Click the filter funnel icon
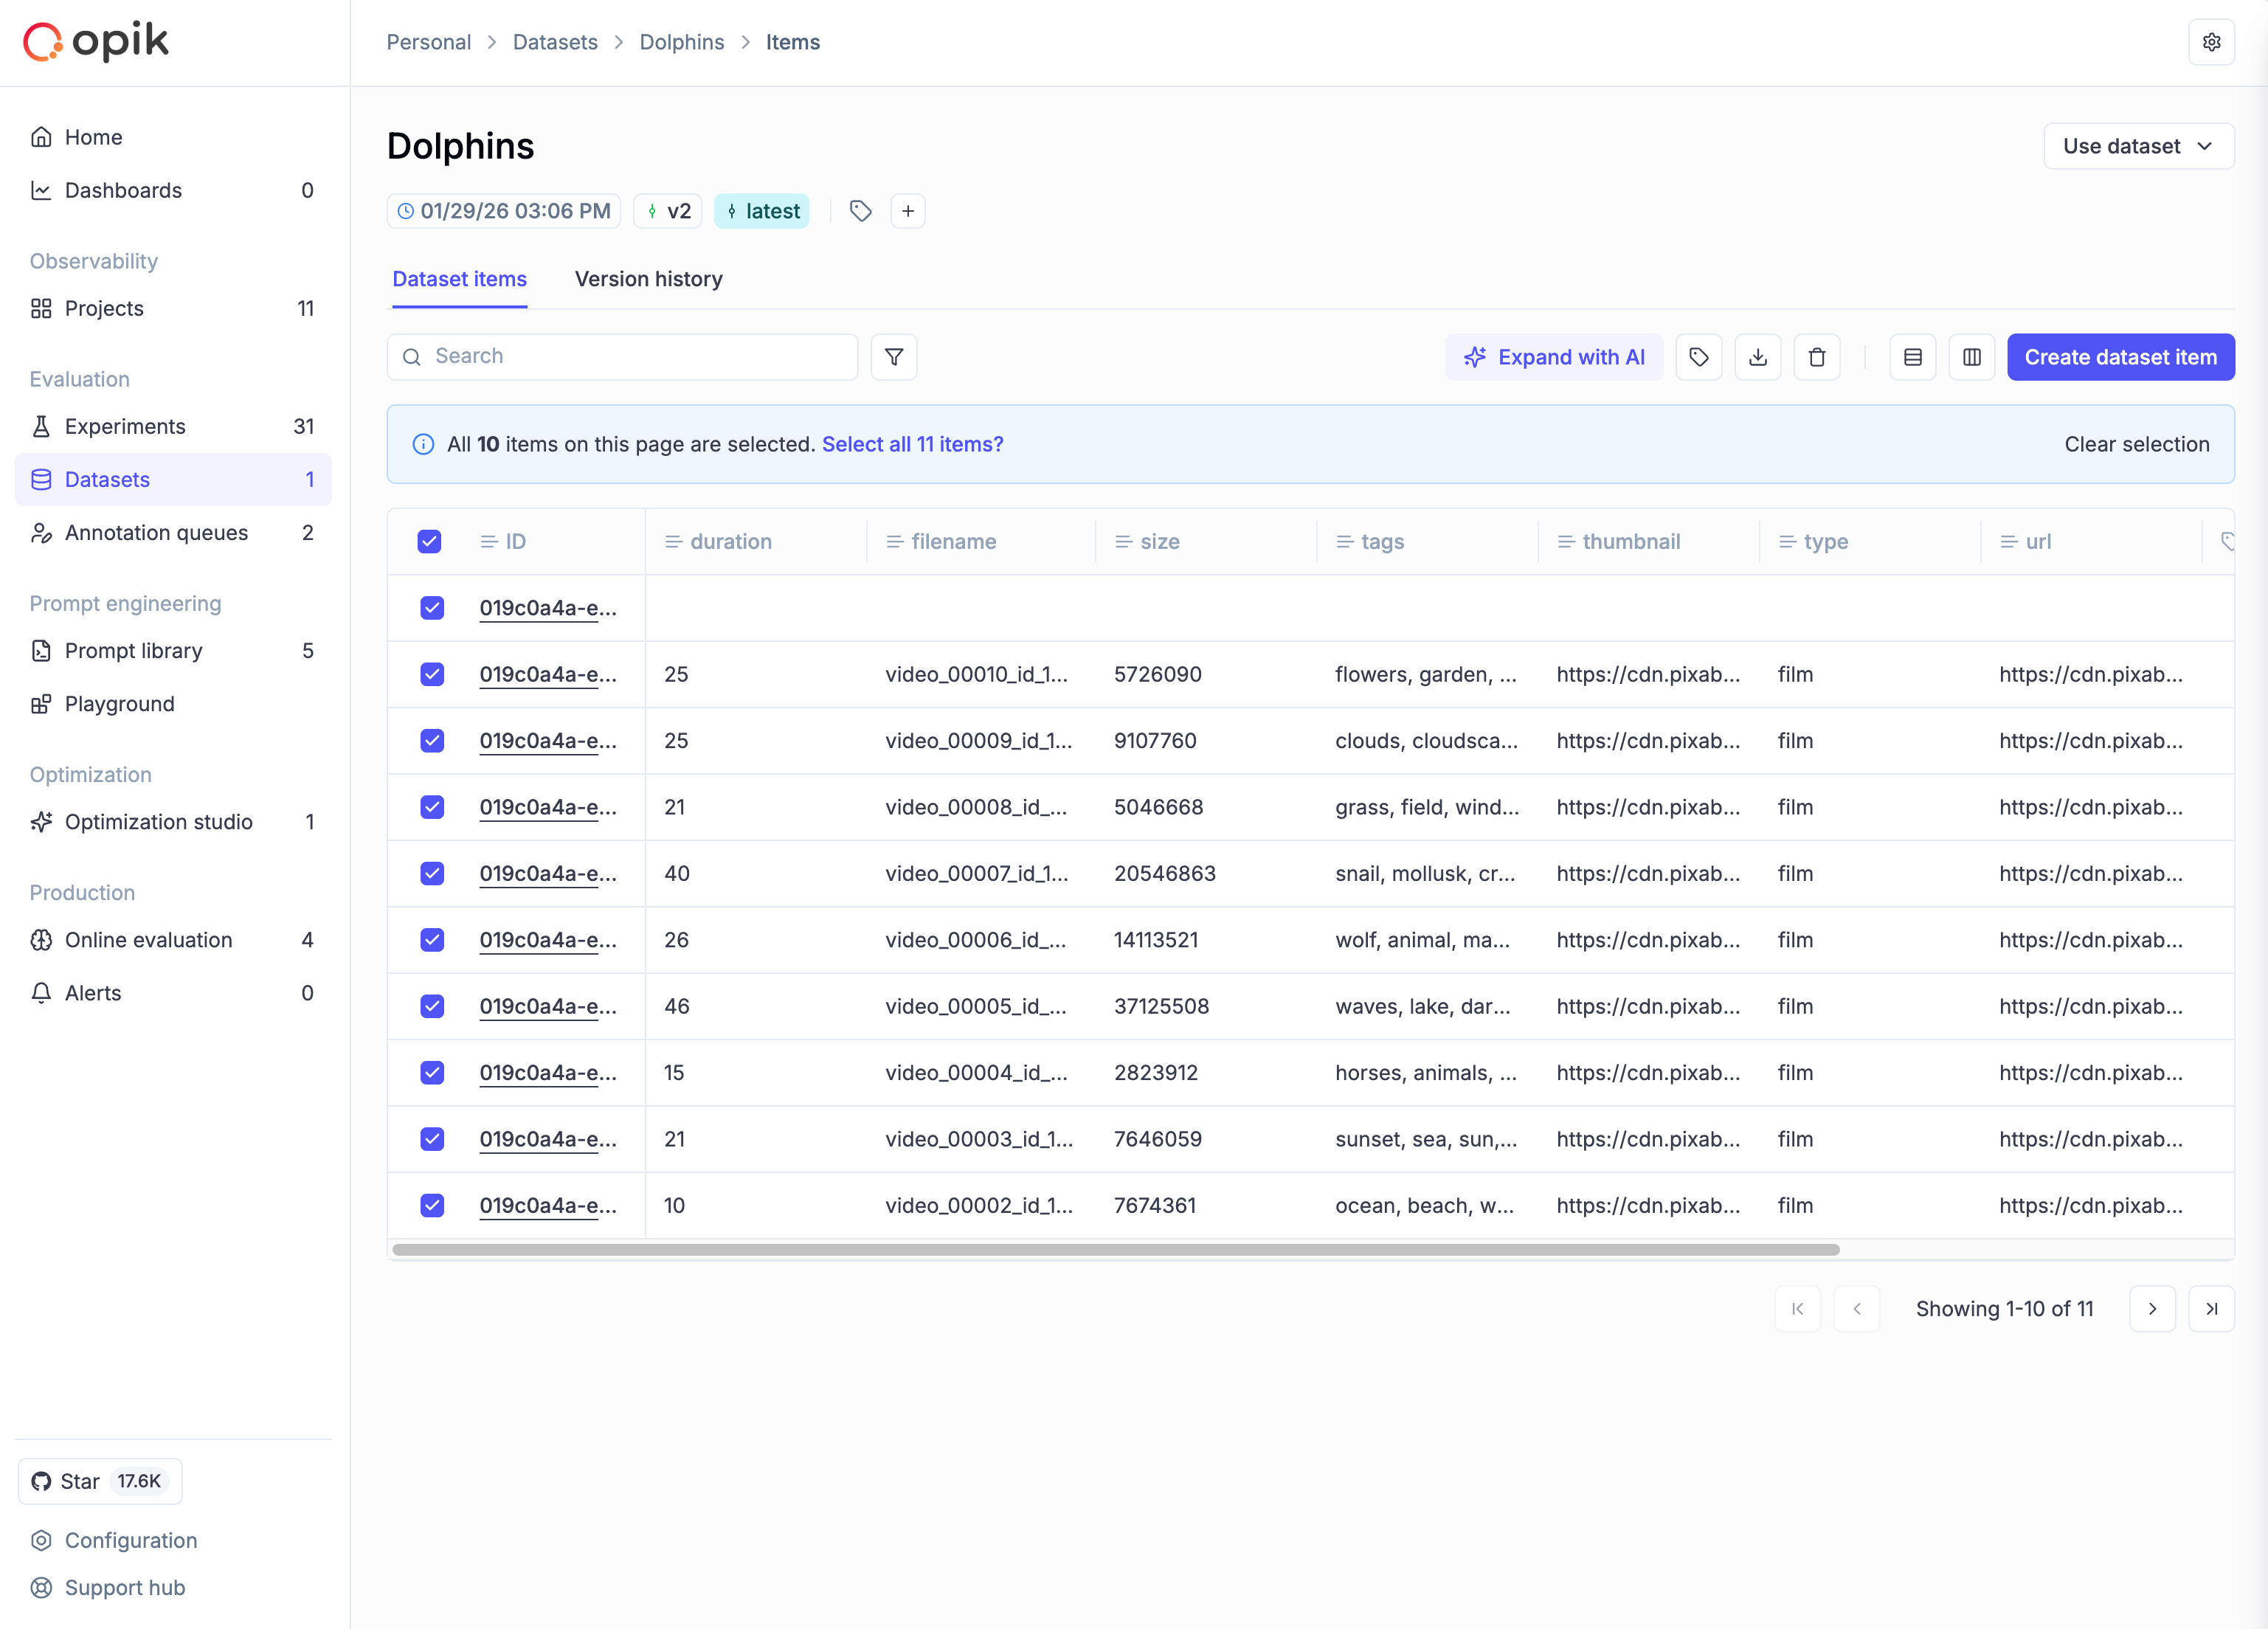This screenshot has height=1629, width=2268. [893, 357]
